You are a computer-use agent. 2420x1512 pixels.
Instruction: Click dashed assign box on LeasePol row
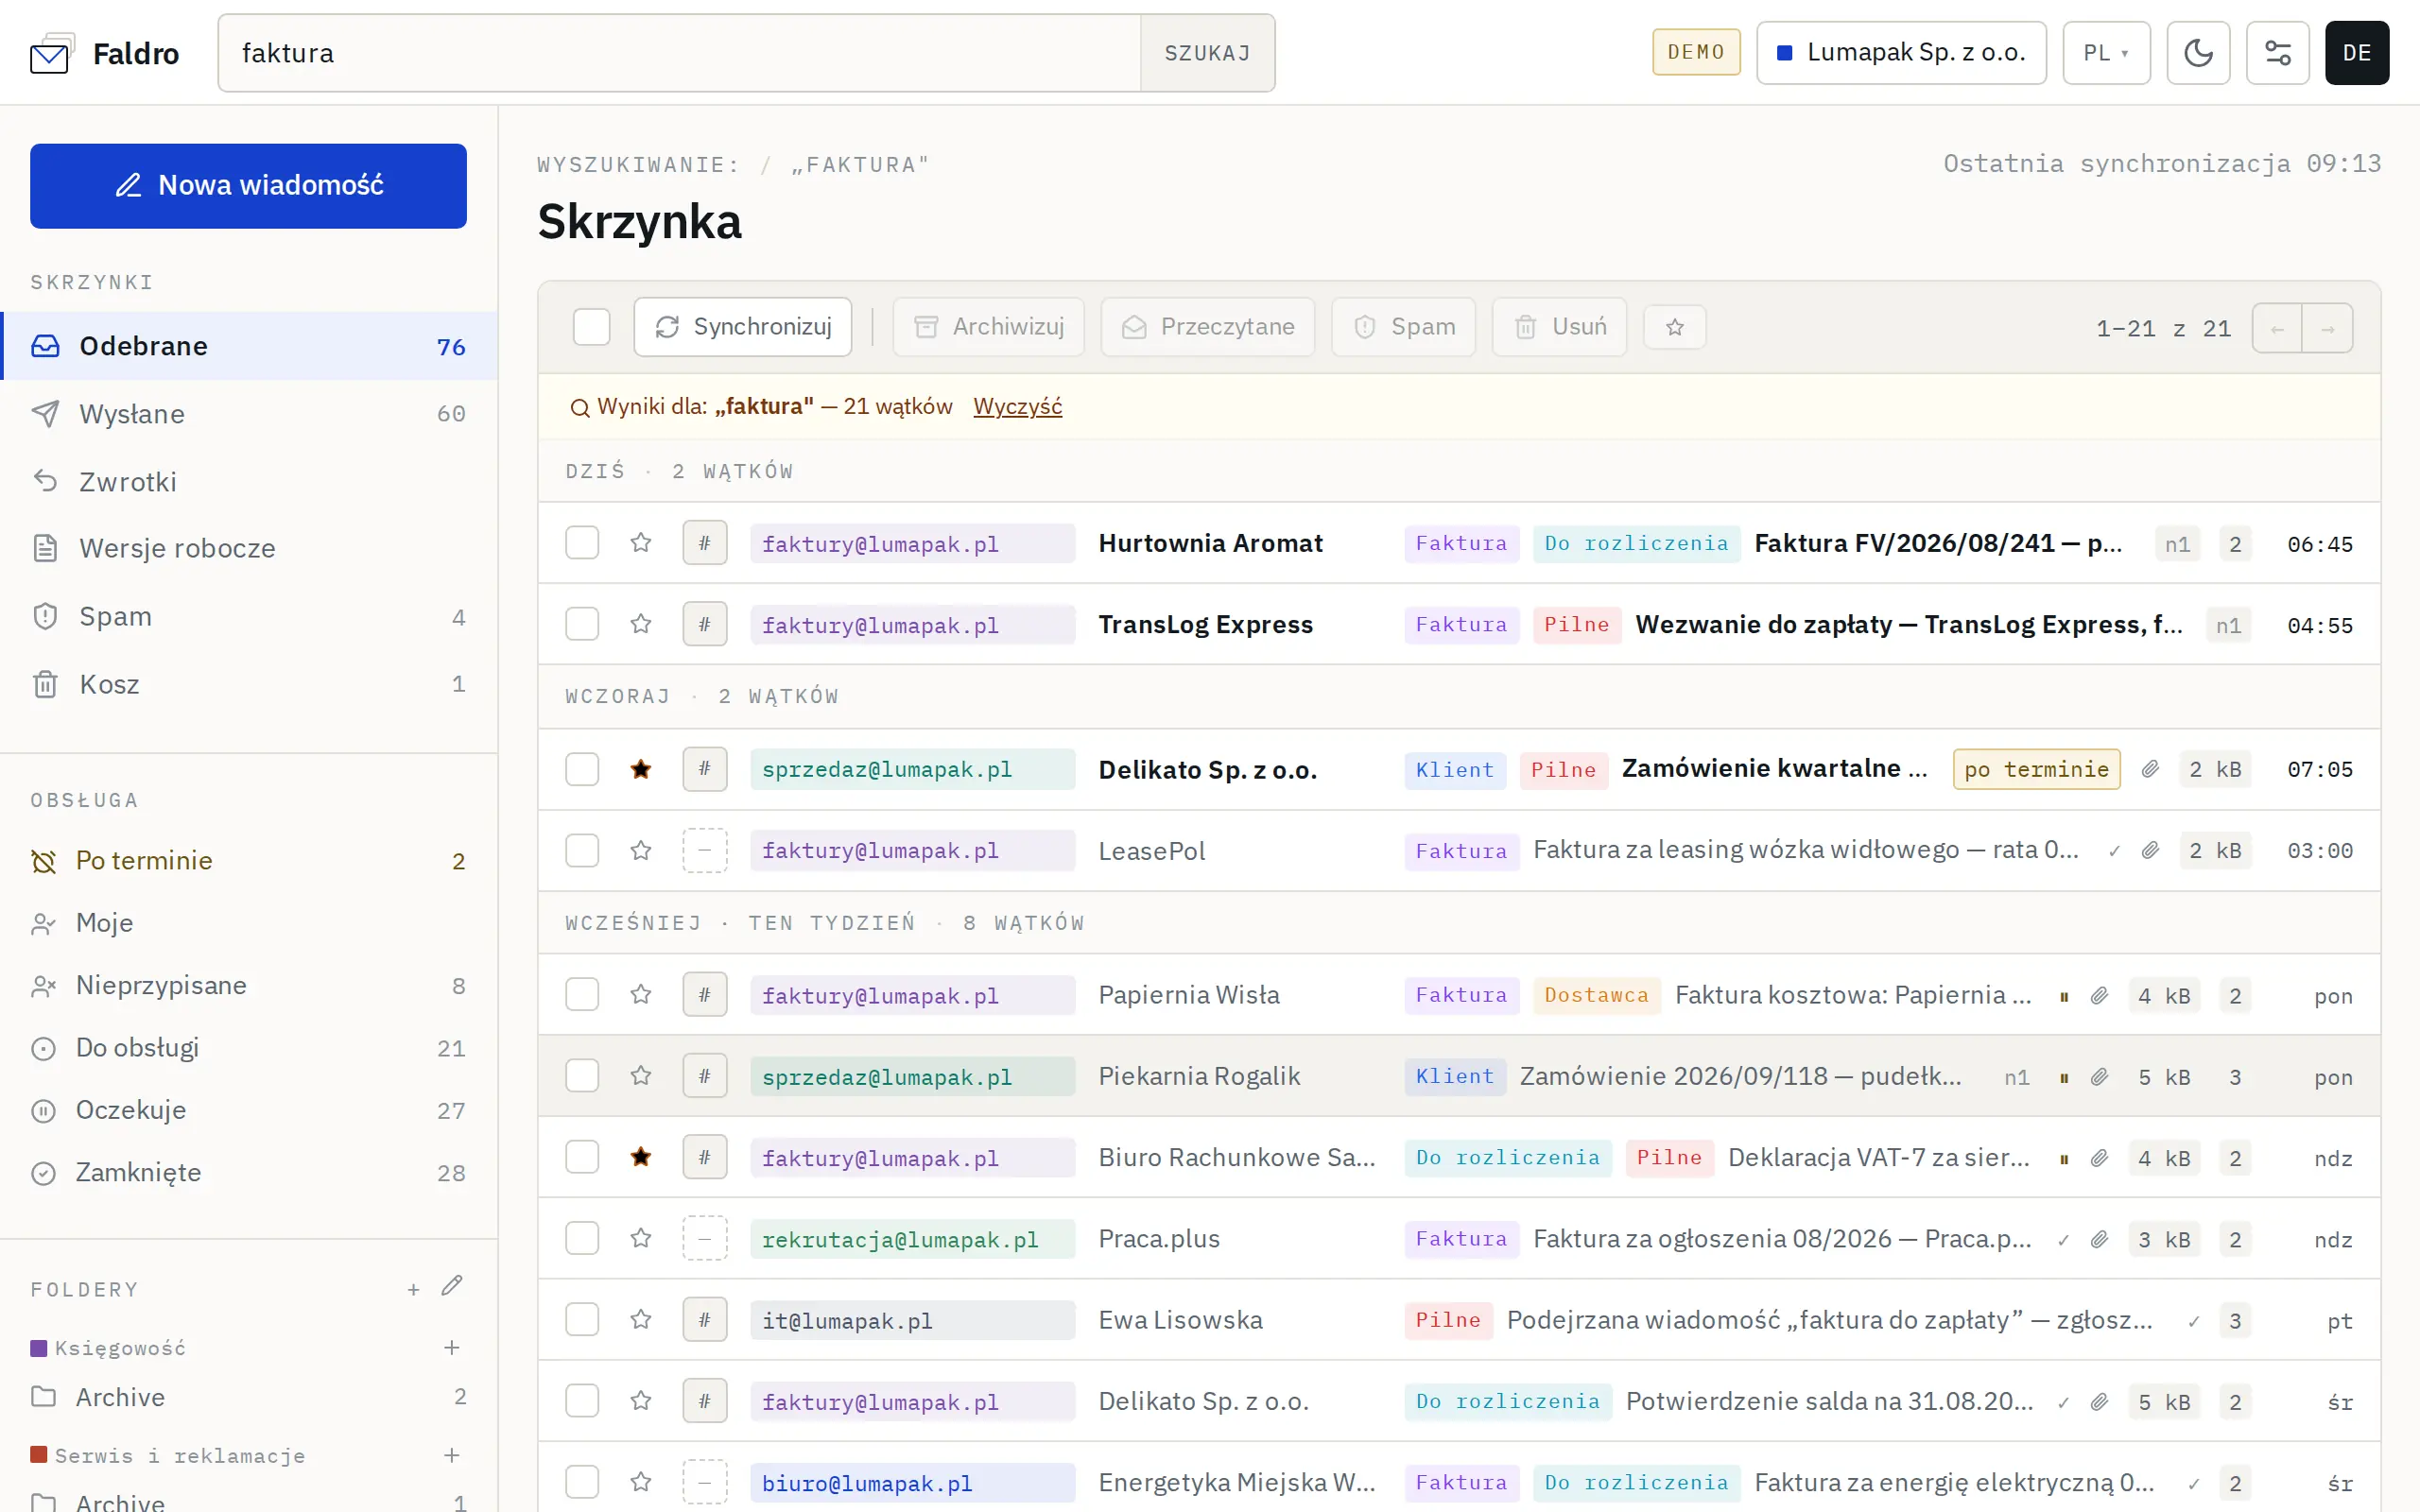point(705,851)
